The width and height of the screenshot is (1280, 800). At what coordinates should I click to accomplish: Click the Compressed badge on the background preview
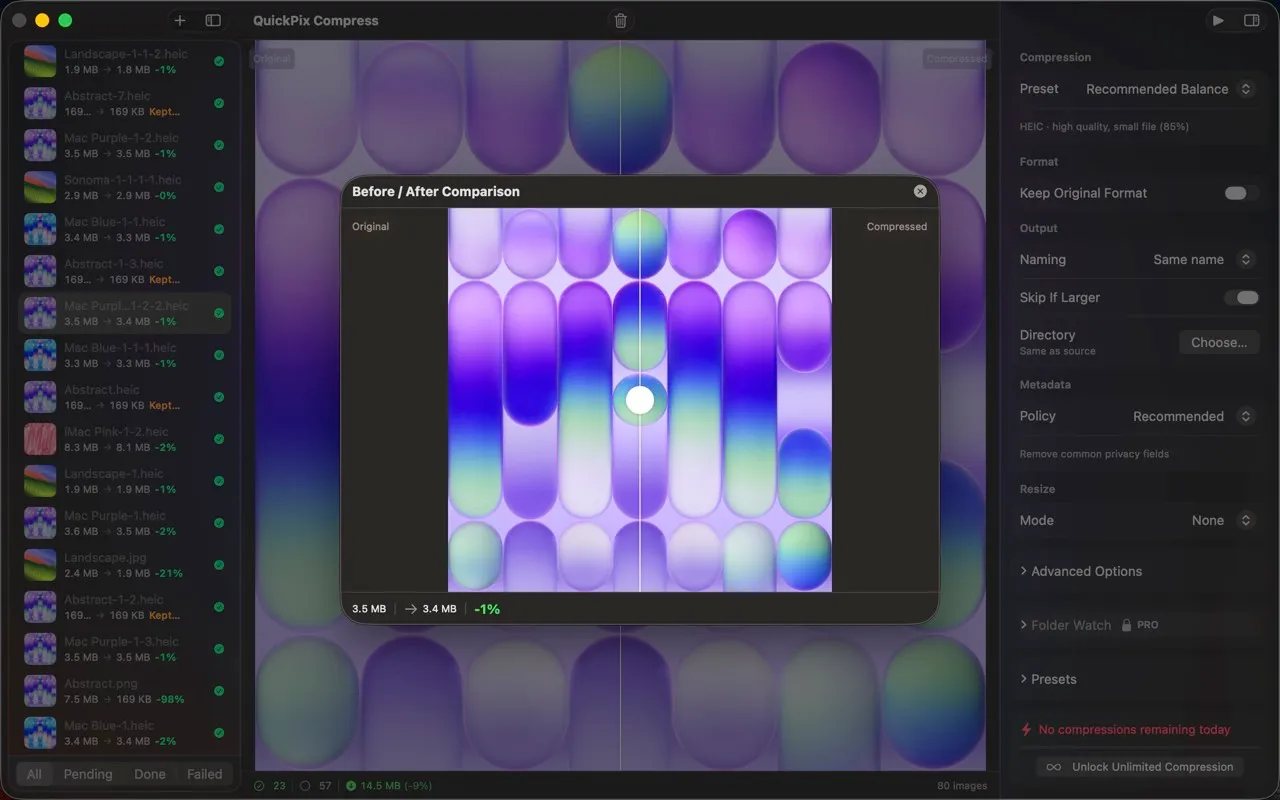tap(956, 59)
